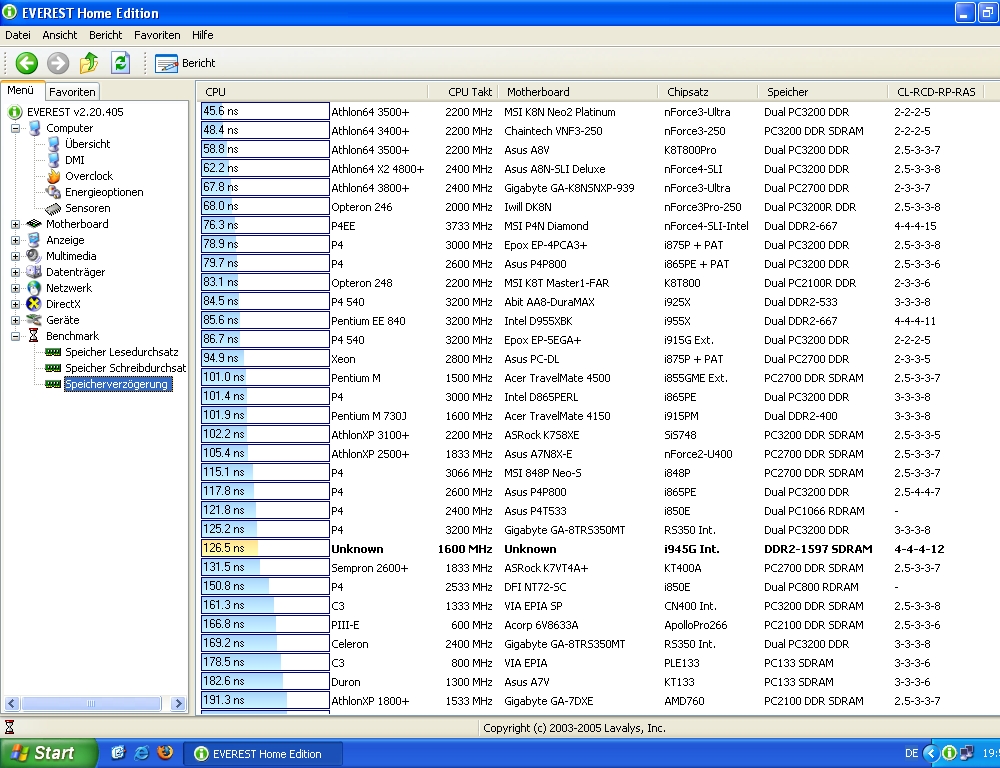1000x768 pixels.
Task: Click the Speicherverzögerung memory icon
Action: click(54, 384)
